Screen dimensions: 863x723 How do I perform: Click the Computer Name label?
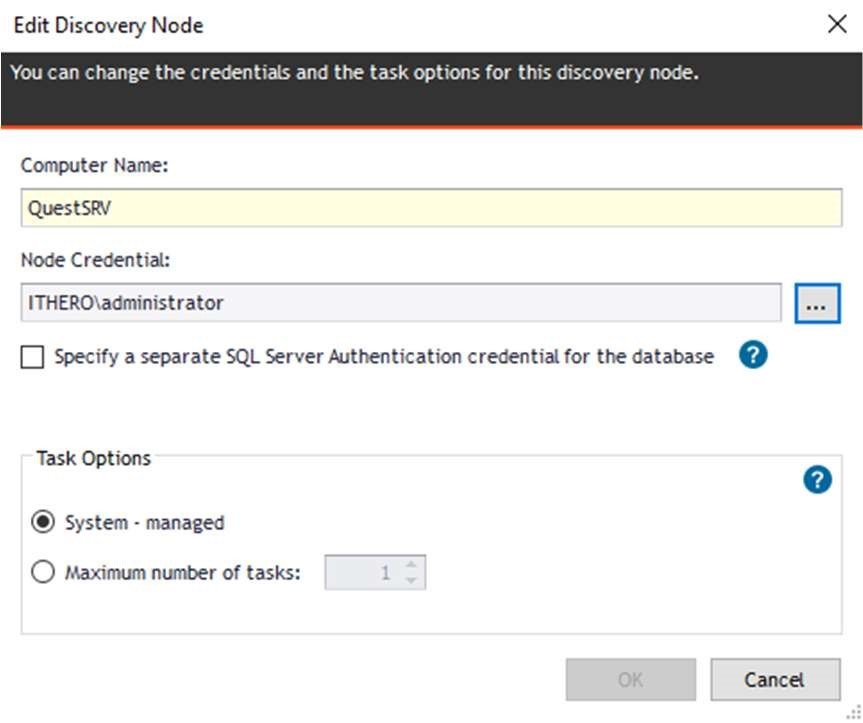[95, 166]
